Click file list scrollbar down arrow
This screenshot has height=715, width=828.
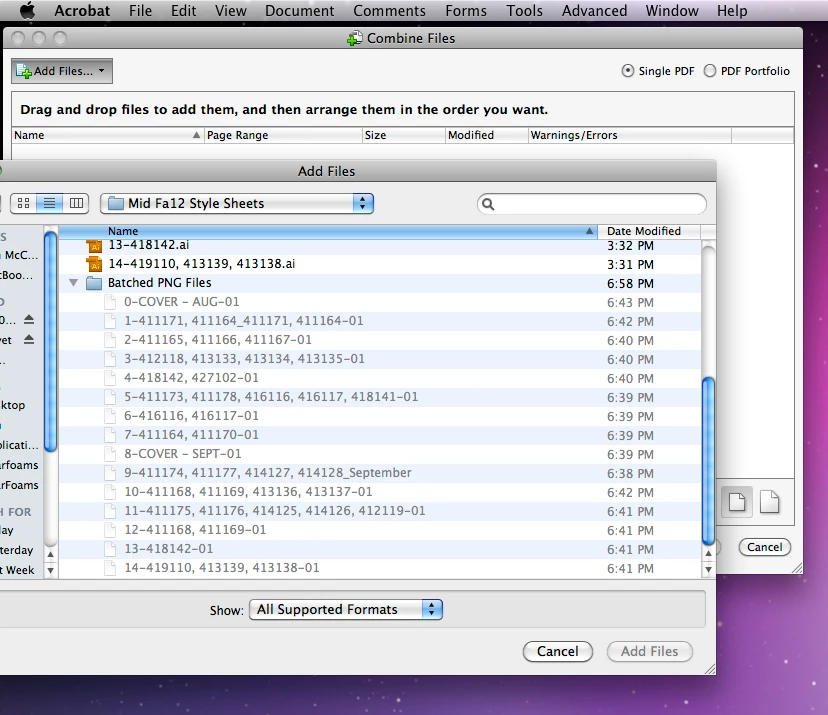[709, 570]
